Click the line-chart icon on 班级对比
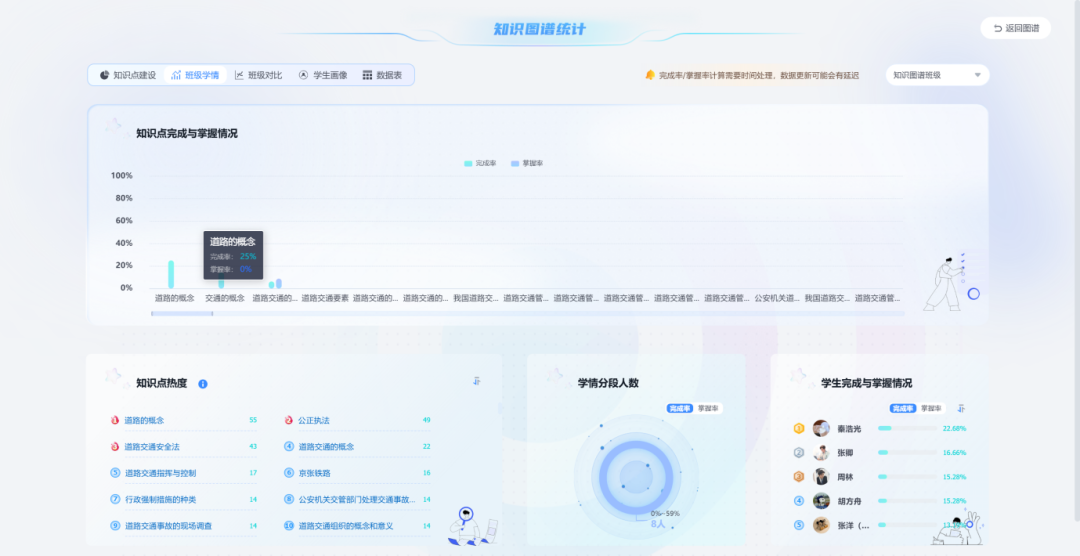Image resolution: width=1080 pixels, height=556 pixels. click(x=239, y=75)
